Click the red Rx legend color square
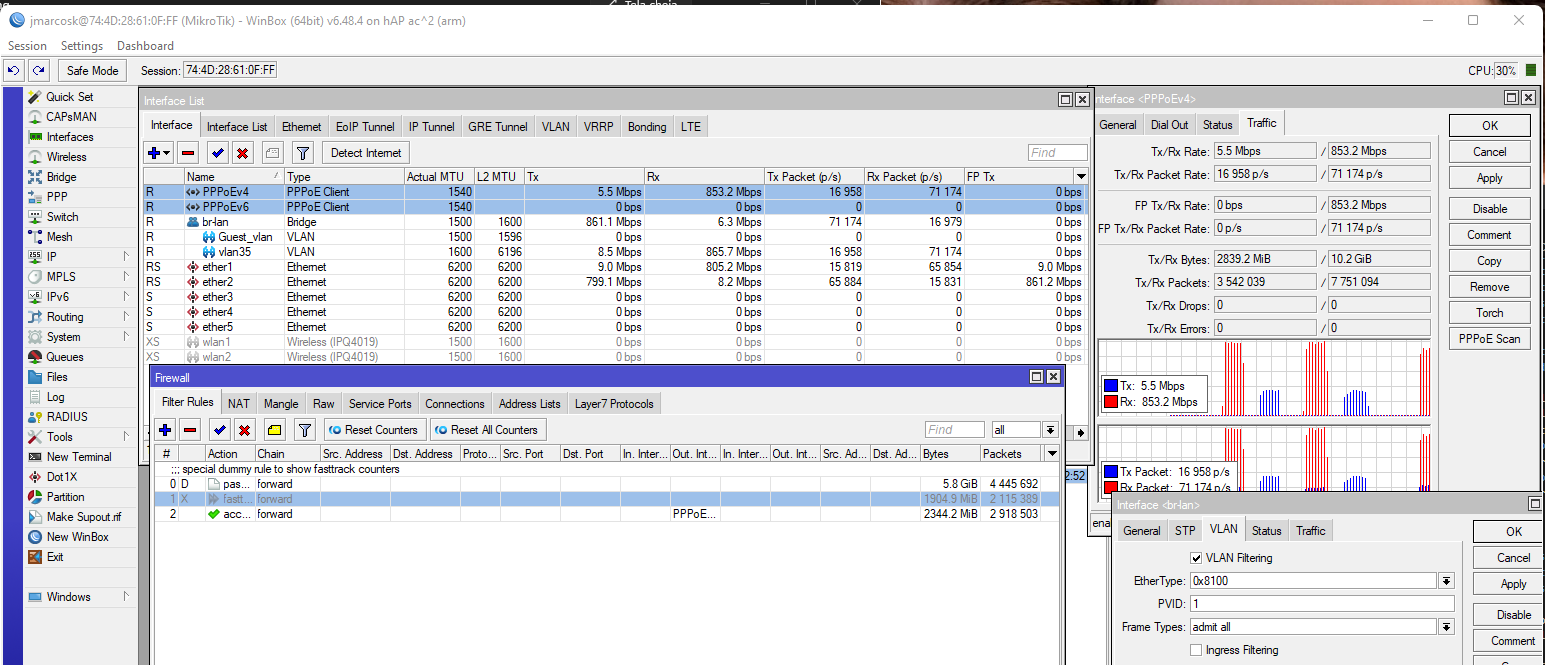Image resolution: width=1545 pixels, height=665 pixels. (1110, 403)
